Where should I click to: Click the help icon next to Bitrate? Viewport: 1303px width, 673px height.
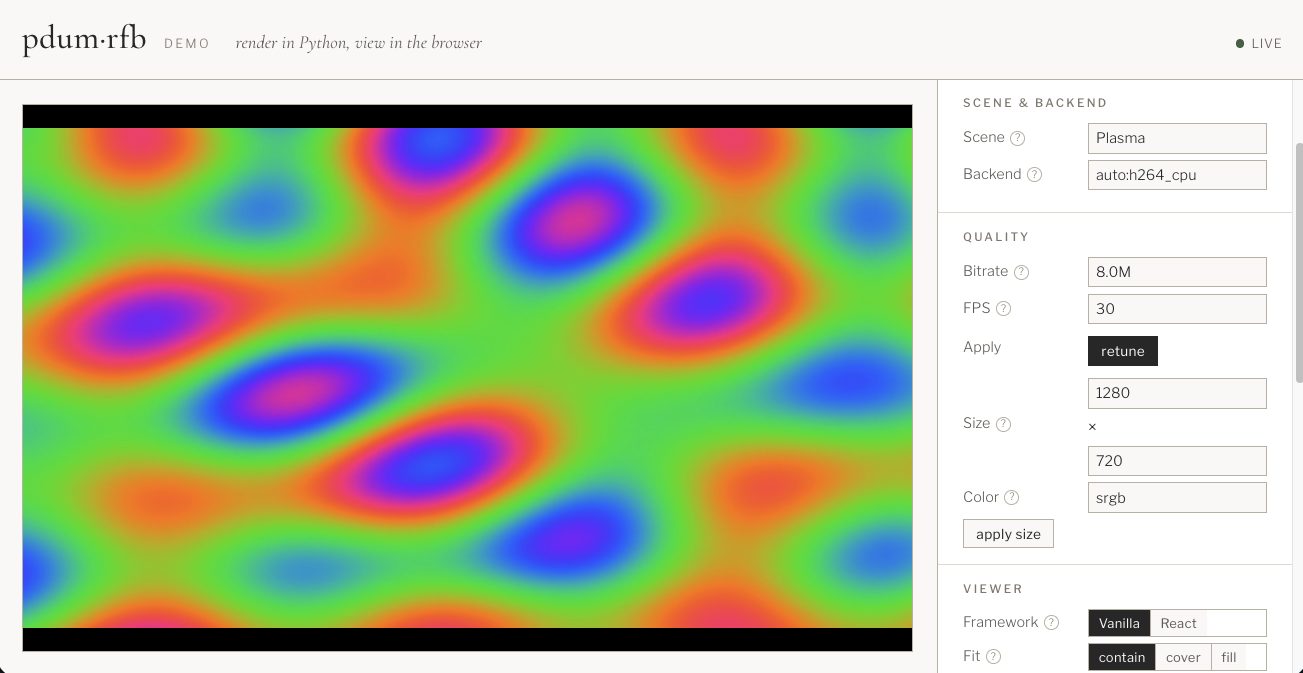1022,272
